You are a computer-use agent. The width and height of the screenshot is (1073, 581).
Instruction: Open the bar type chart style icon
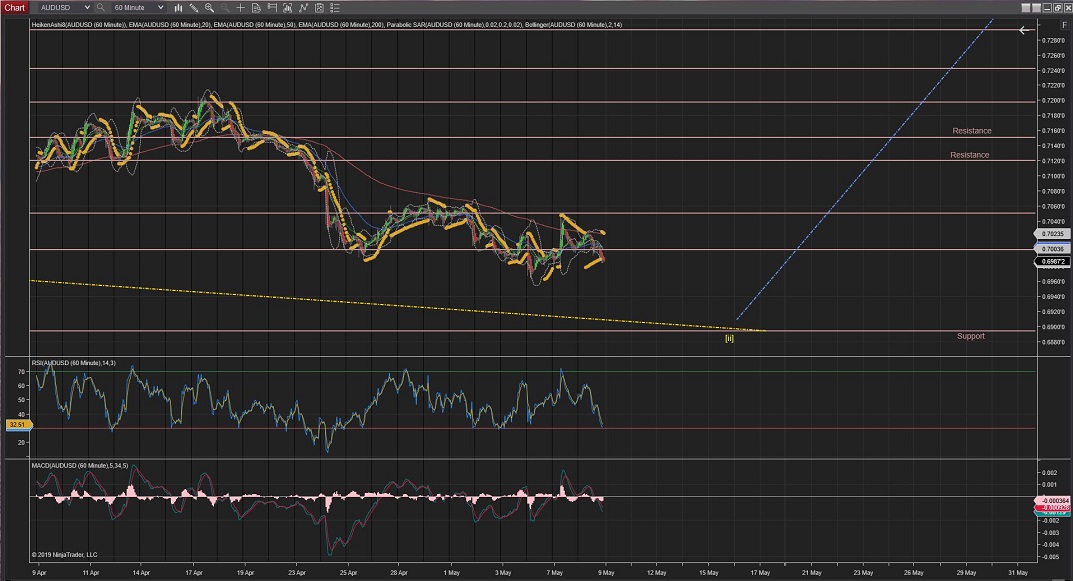pos(176,7)
